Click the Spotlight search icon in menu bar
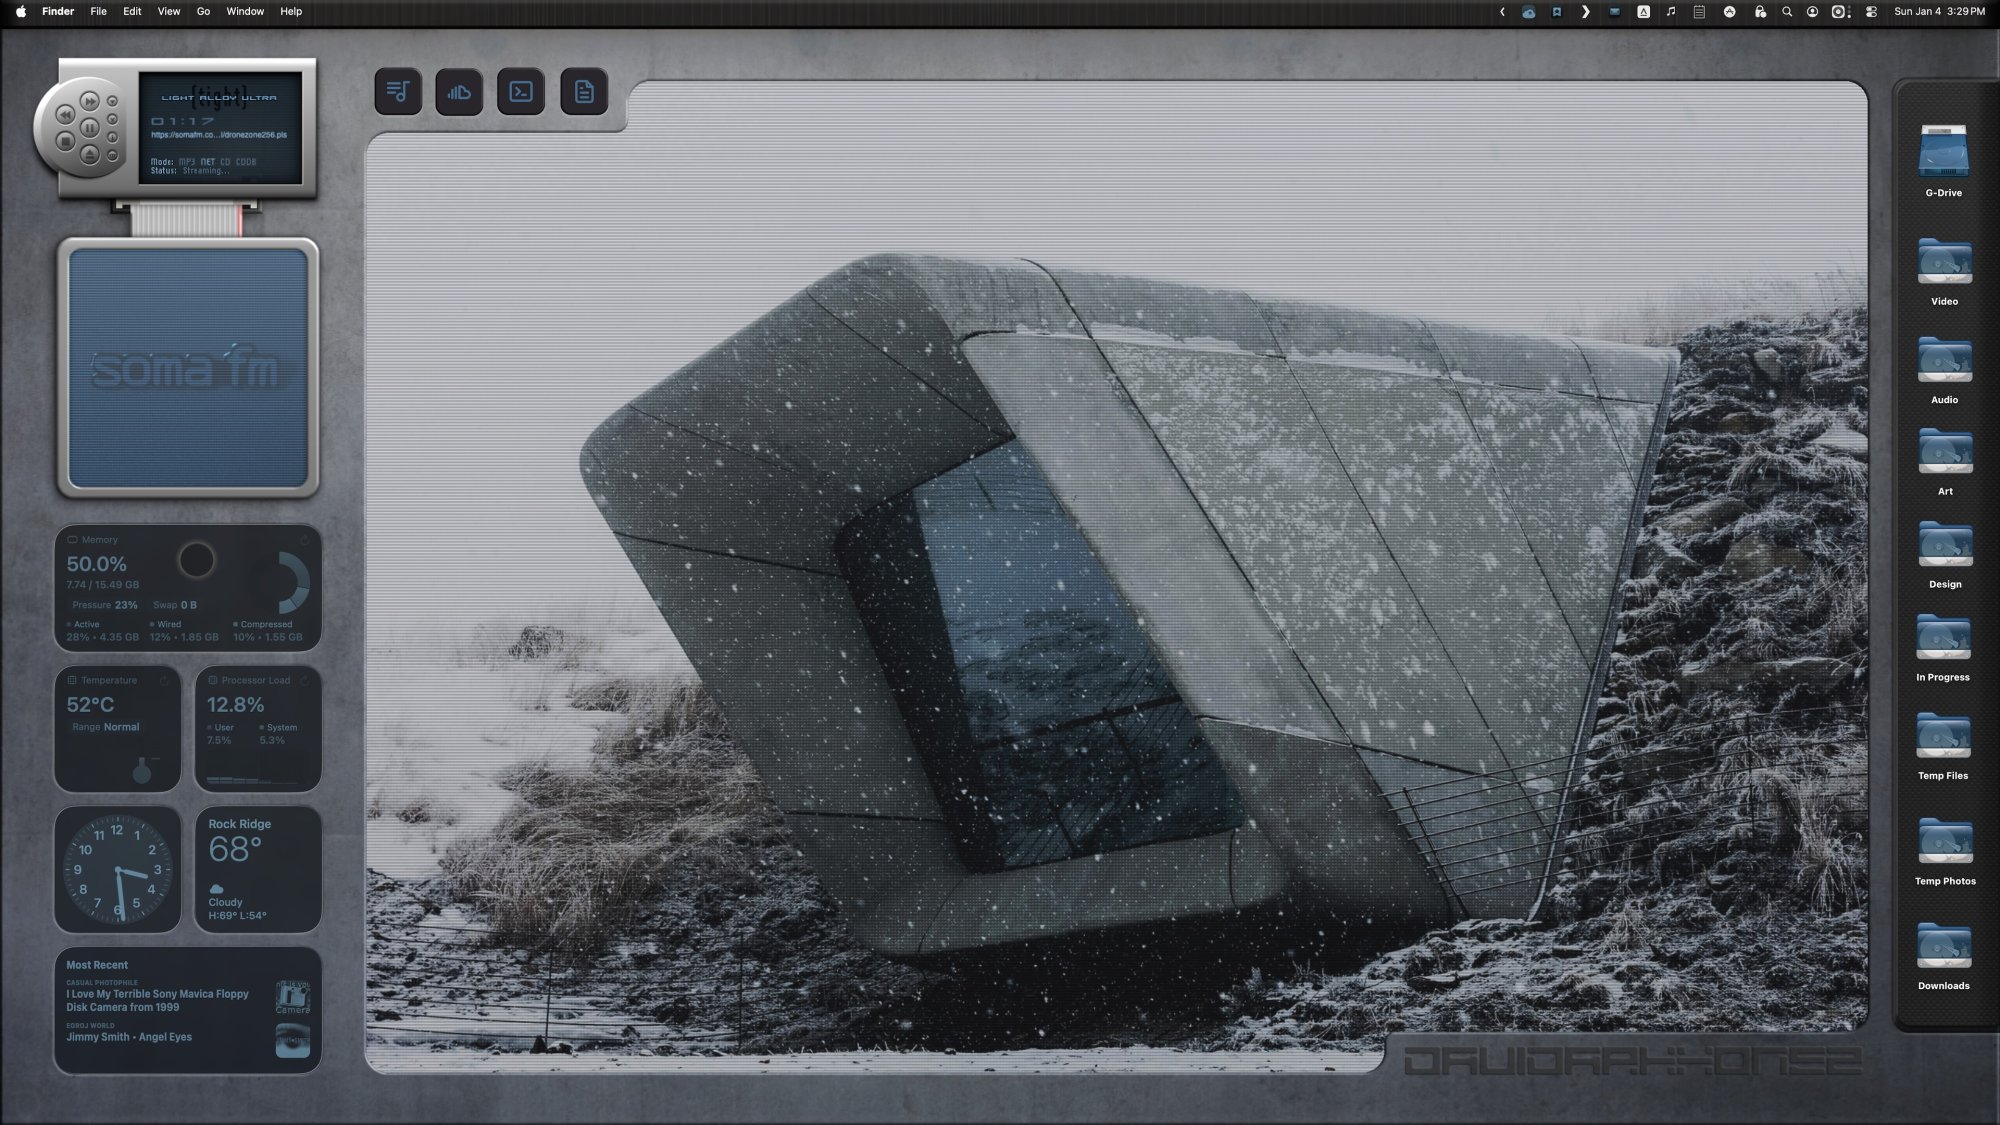Image resolution: width=2000 pixels, height=1125 pixels. (1787, 11)
